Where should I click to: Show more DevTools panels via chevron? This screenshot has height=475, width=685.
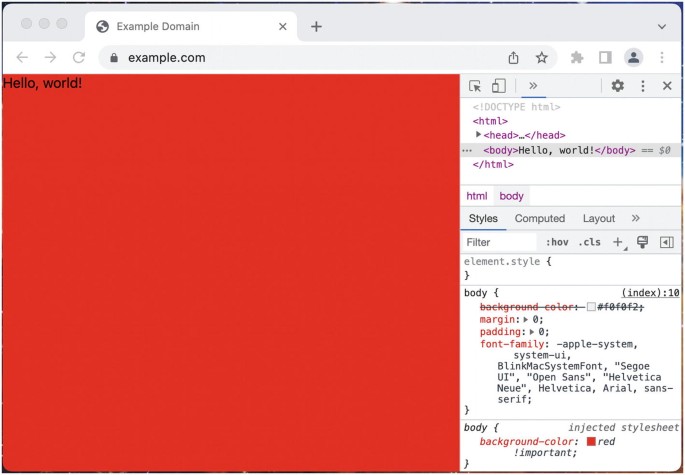[533, 87]
